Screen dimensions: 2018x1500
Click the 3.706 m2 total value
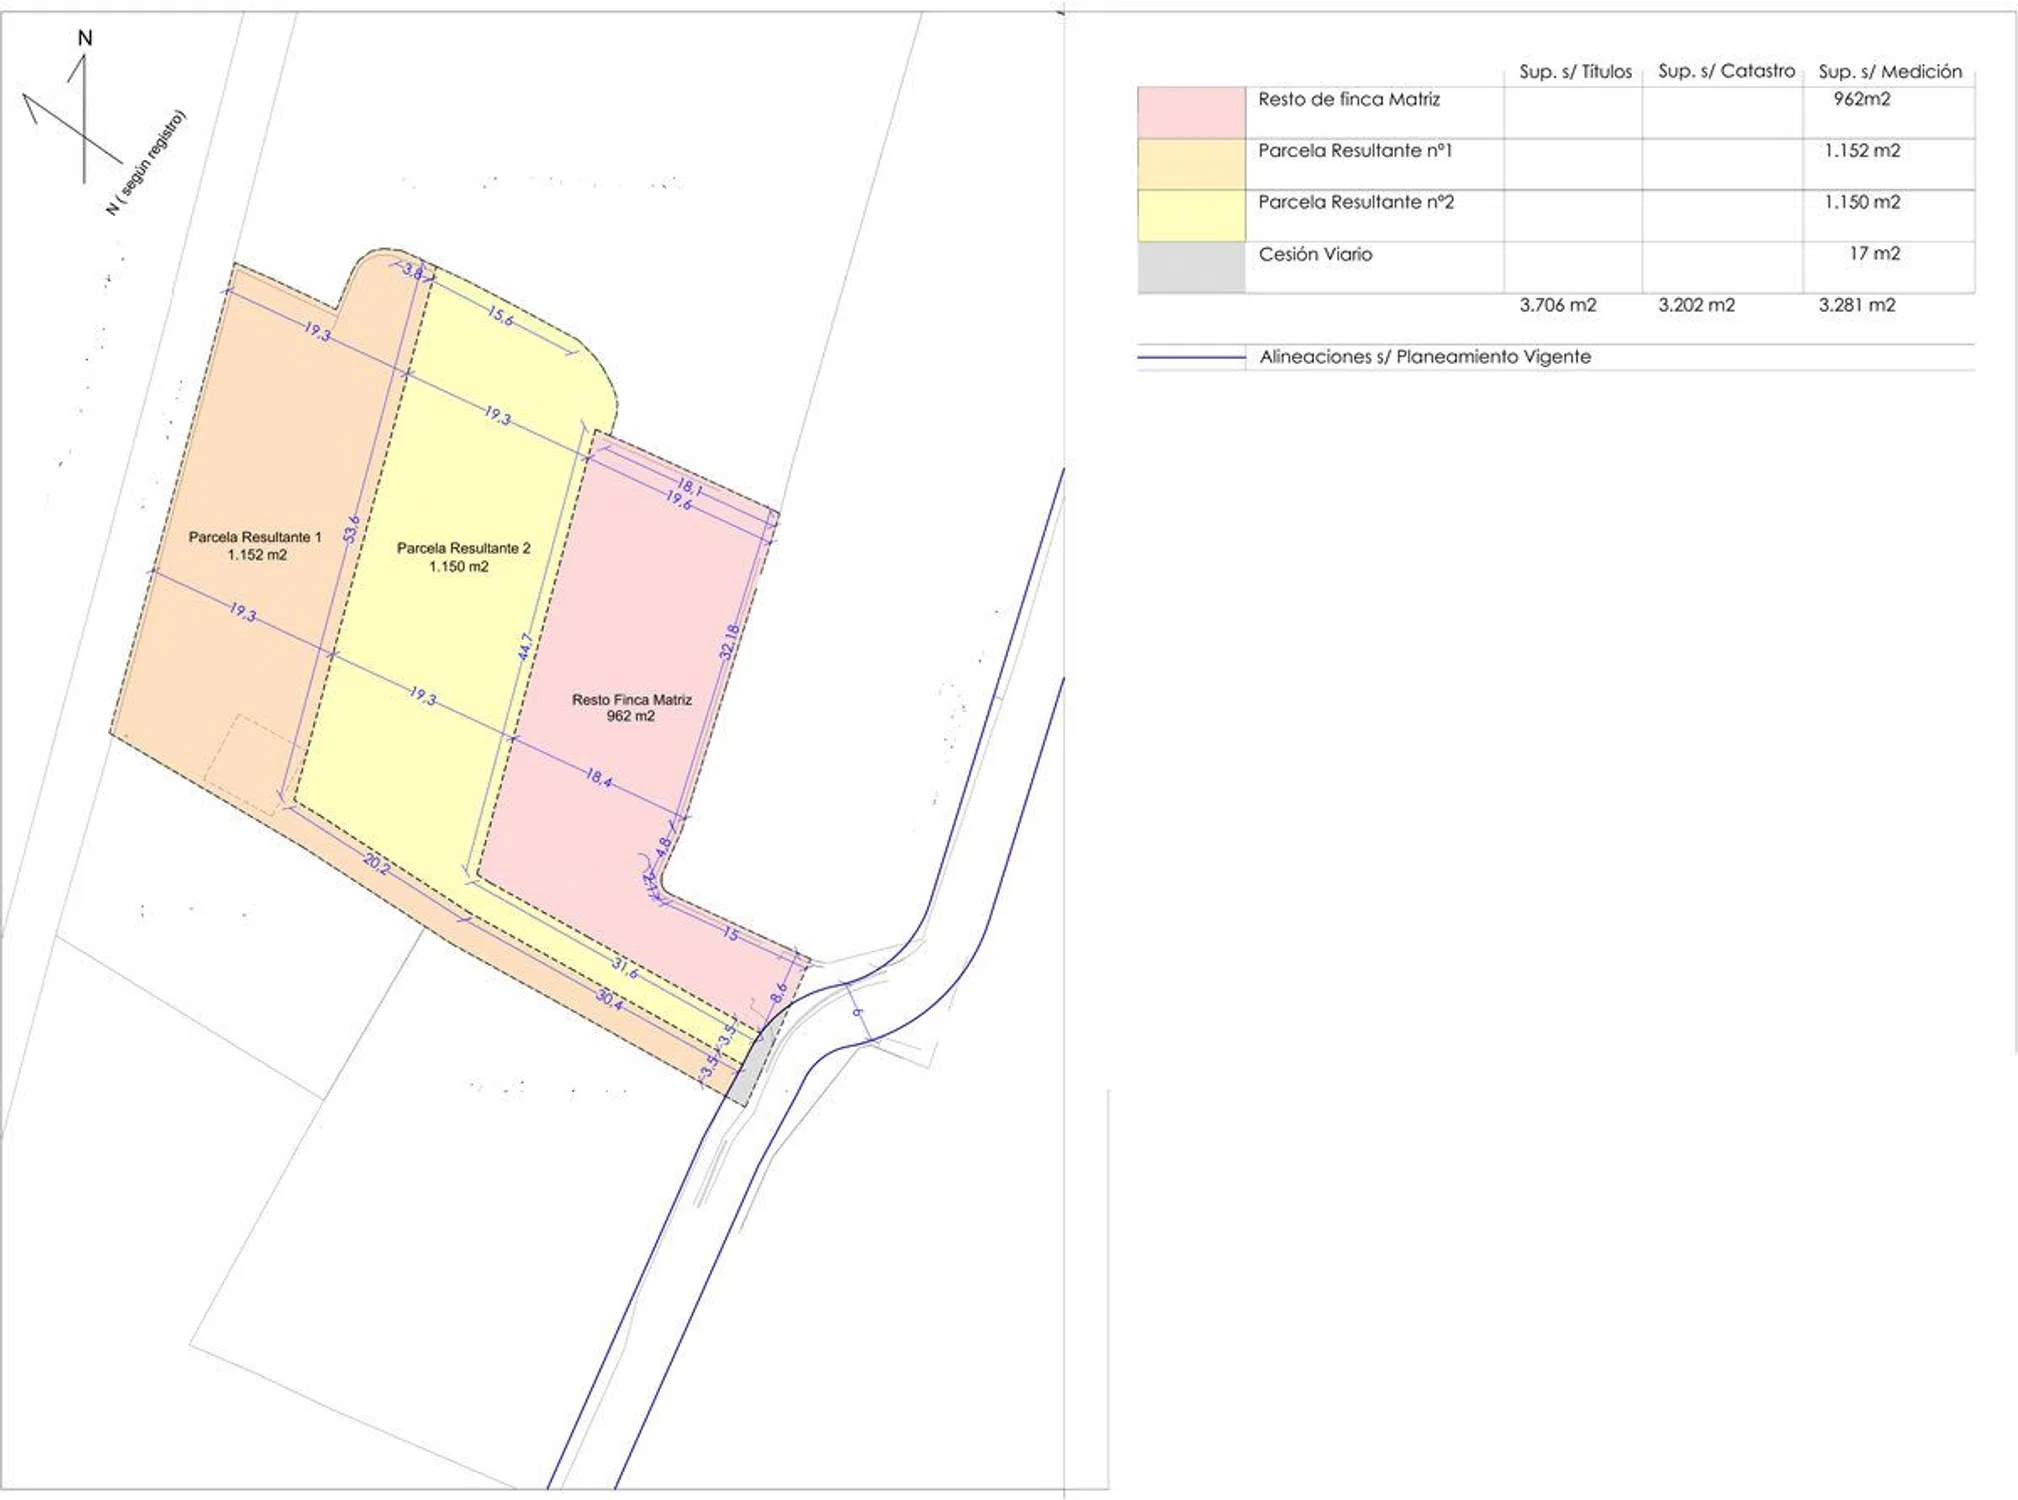1557,305
